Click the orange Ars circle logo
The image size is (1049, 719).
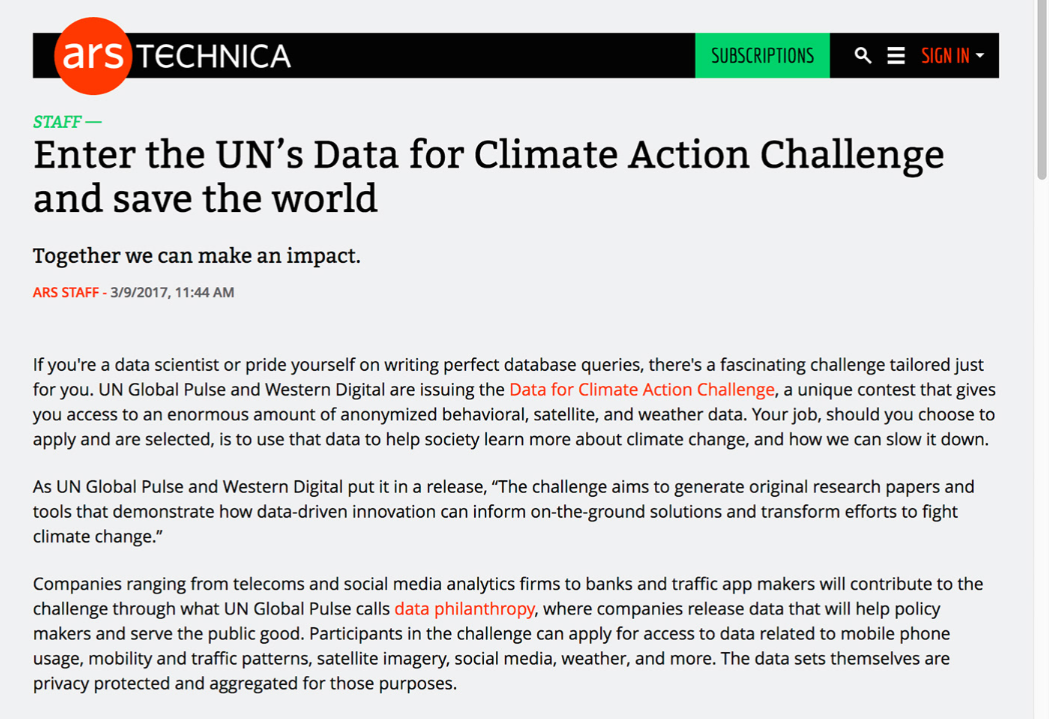click(x=92, y=56)
